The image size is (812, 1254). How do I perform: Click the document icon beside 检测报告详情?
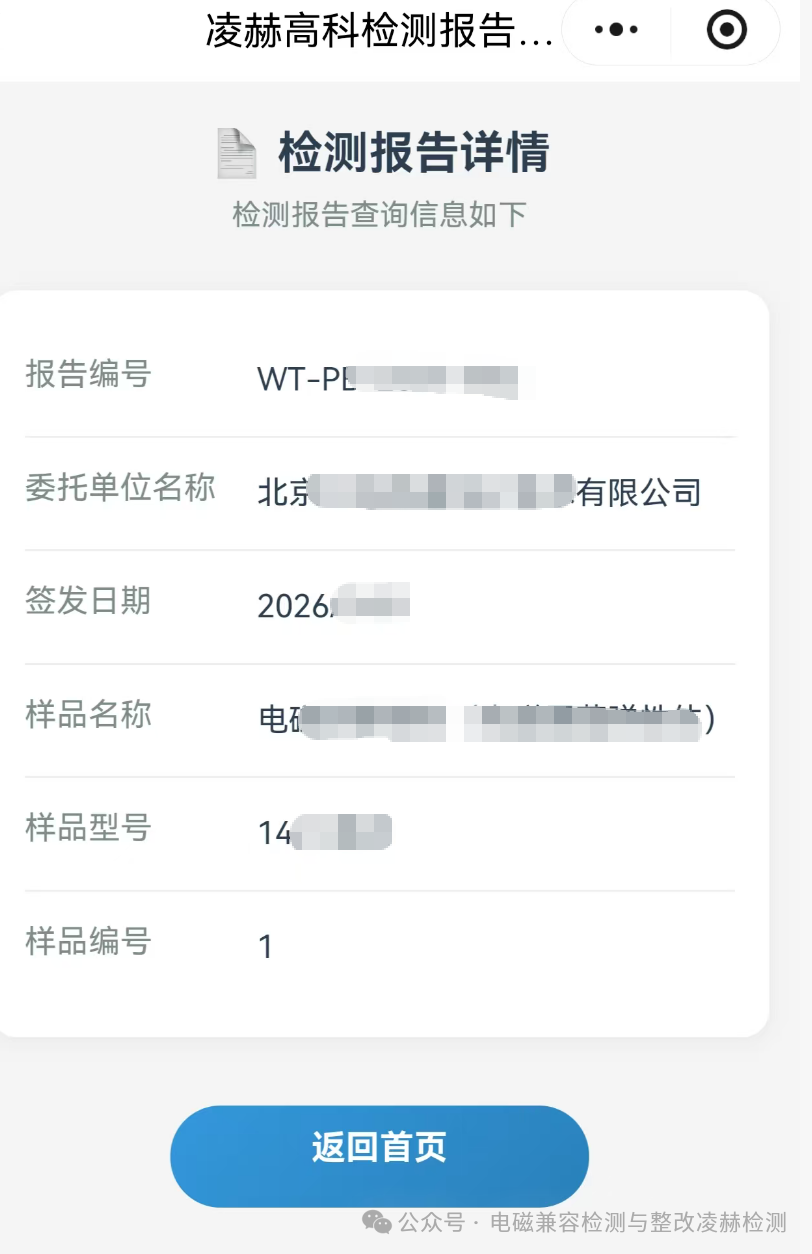[237, 154]
